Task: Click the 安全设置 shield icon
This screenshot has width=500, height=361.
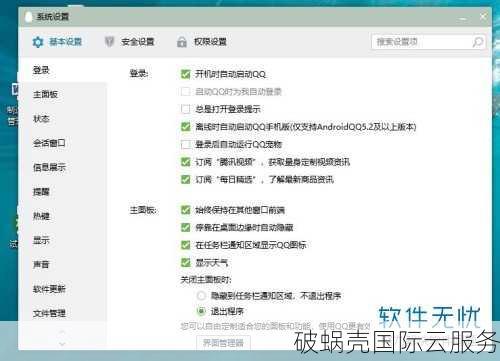Action: point(109,42)
